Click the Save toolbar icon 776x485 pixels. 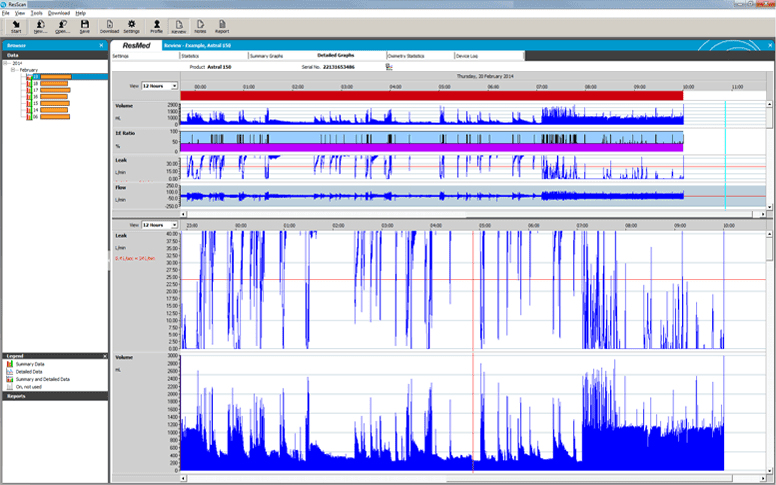(x=85, y=26)
